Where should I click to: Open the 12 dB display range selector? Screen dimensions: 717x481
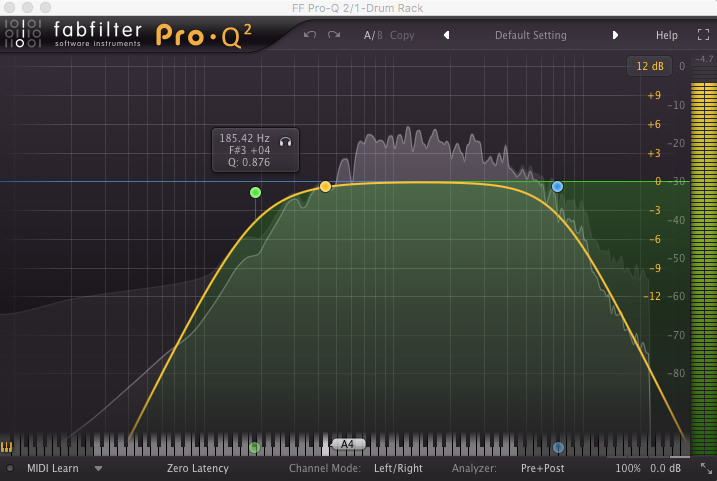(x=650, y=66)
